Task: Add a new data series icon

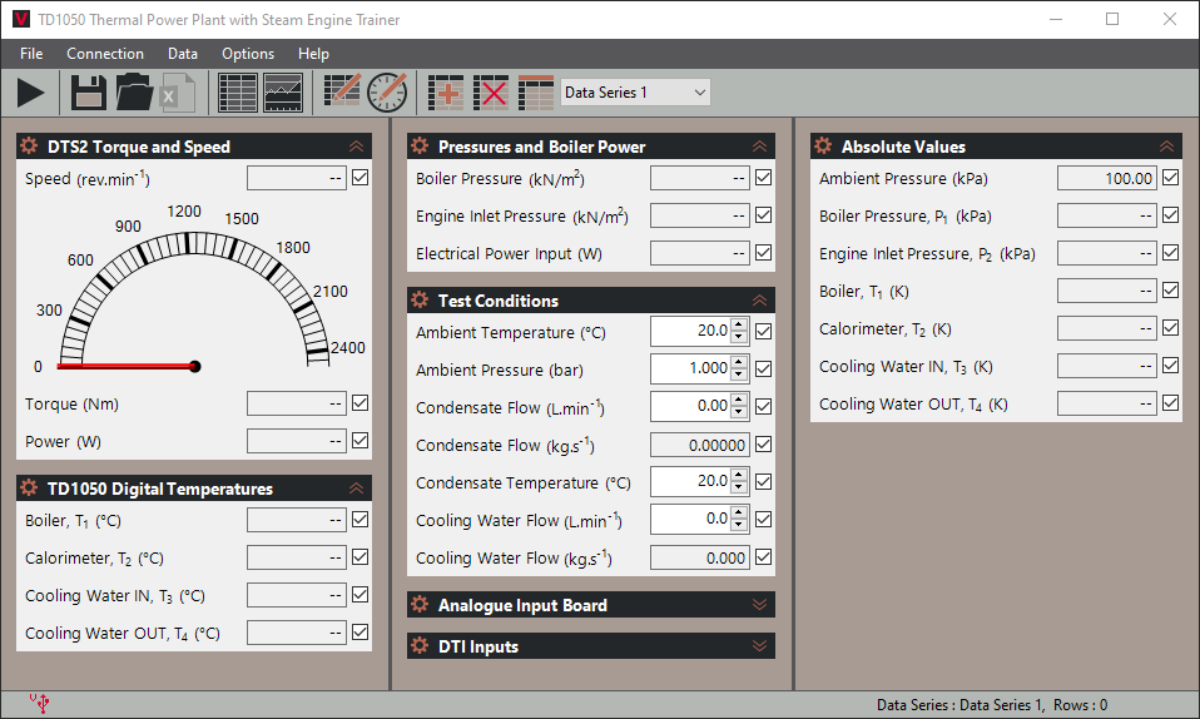Action: coord(445,93)
